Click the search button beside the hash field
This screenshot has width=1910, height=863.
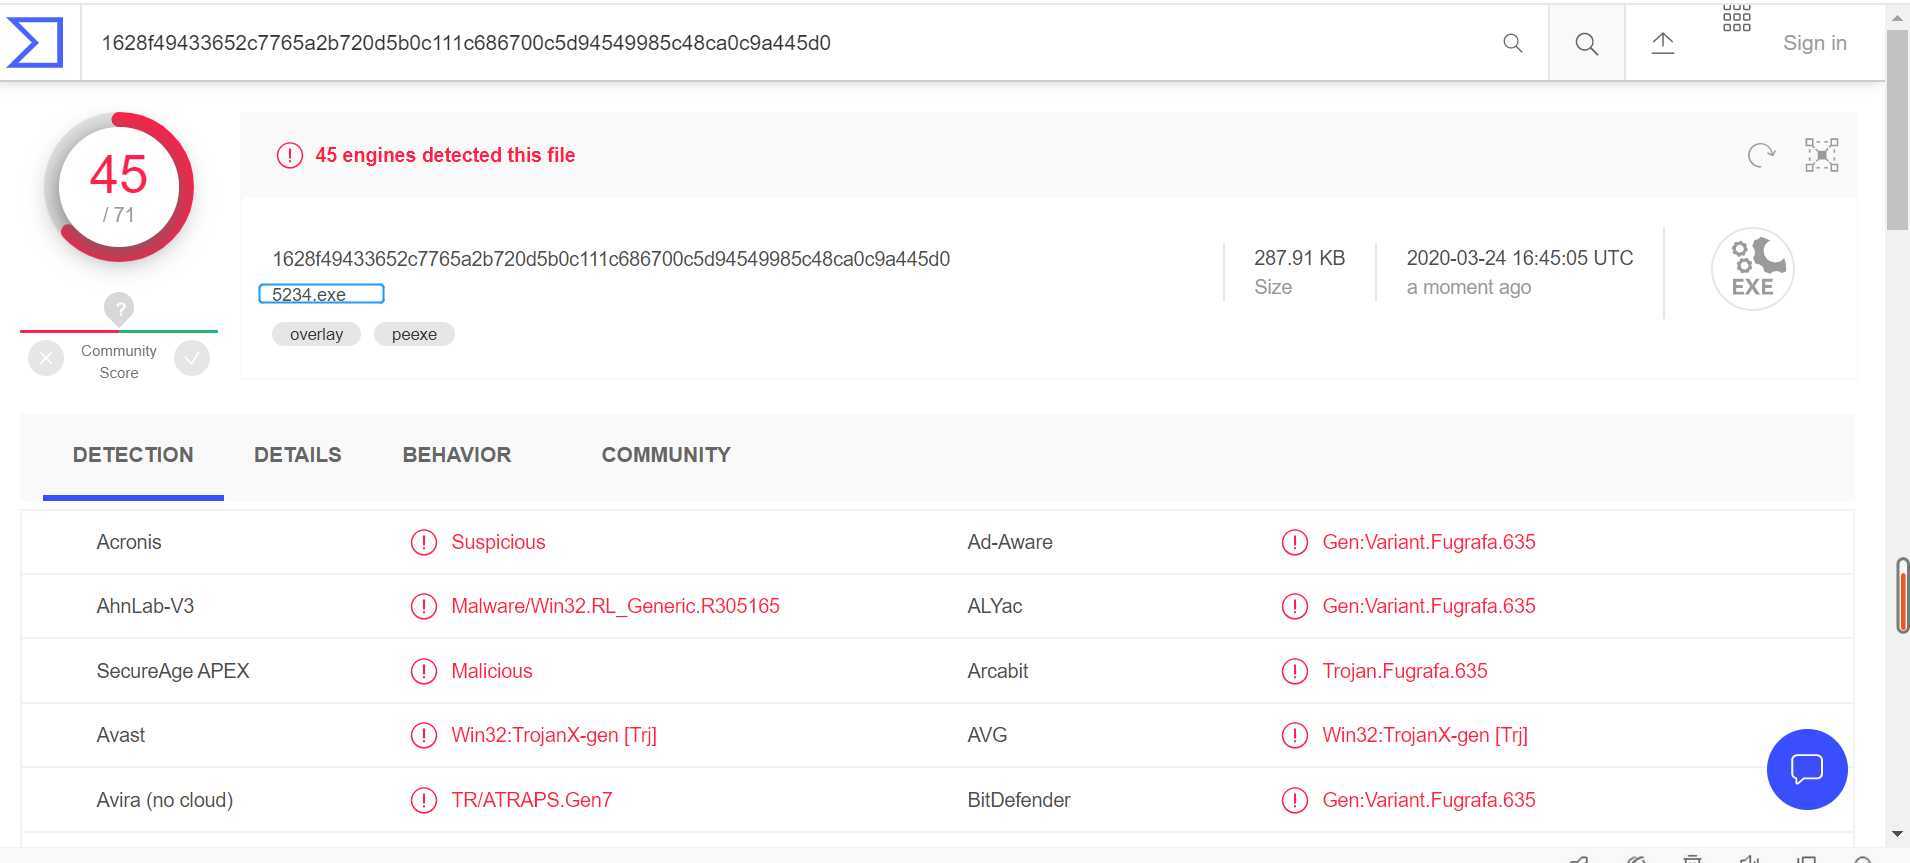(x=1586, y=43)
